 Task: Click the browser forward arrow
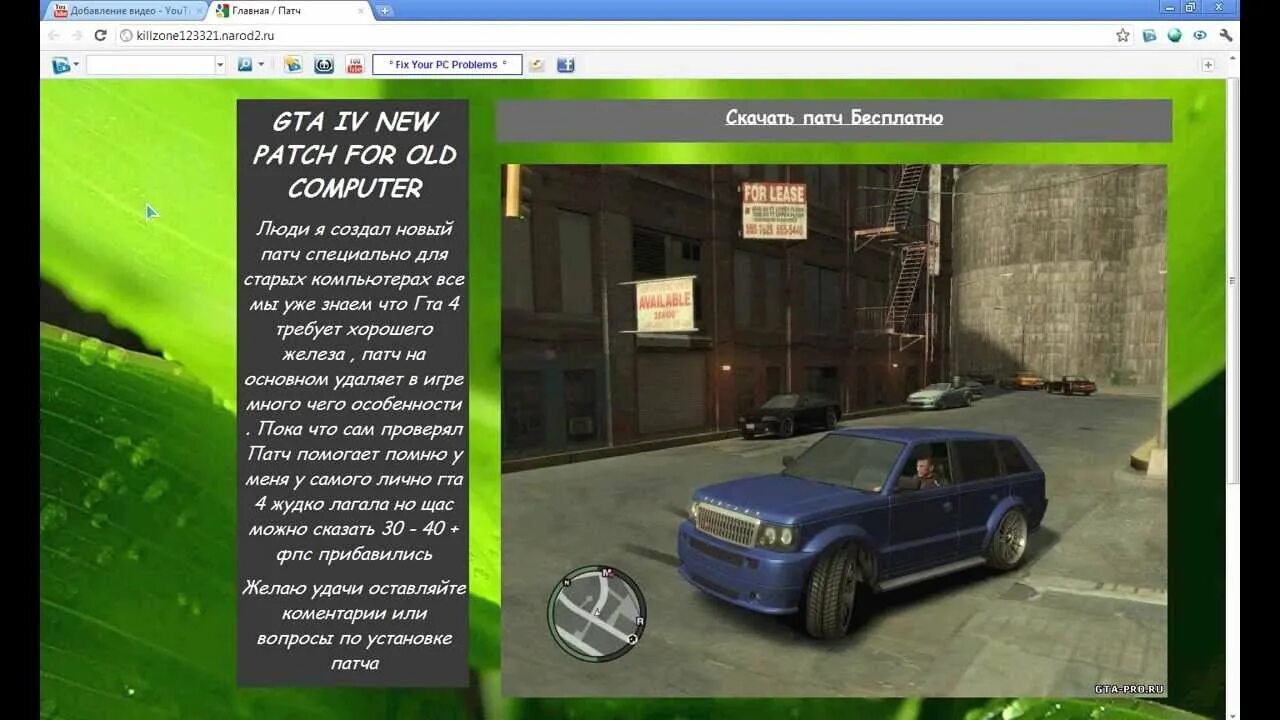click(77, 35)
